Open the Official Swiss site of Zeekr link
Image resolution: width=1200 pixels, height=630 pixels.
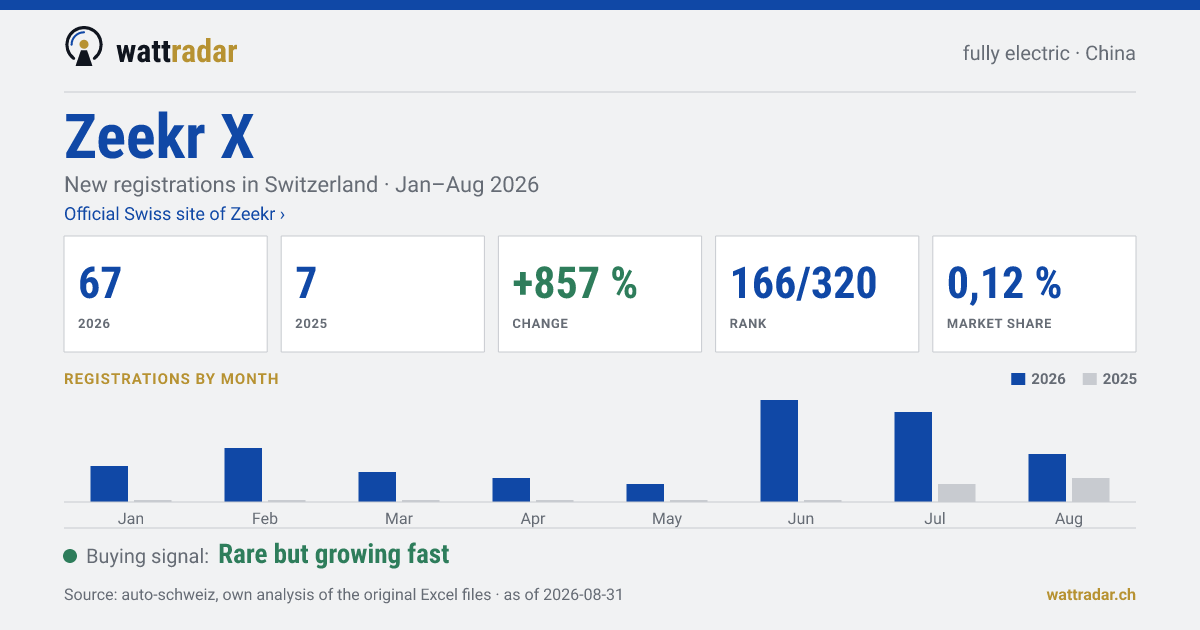coord(174,214)
